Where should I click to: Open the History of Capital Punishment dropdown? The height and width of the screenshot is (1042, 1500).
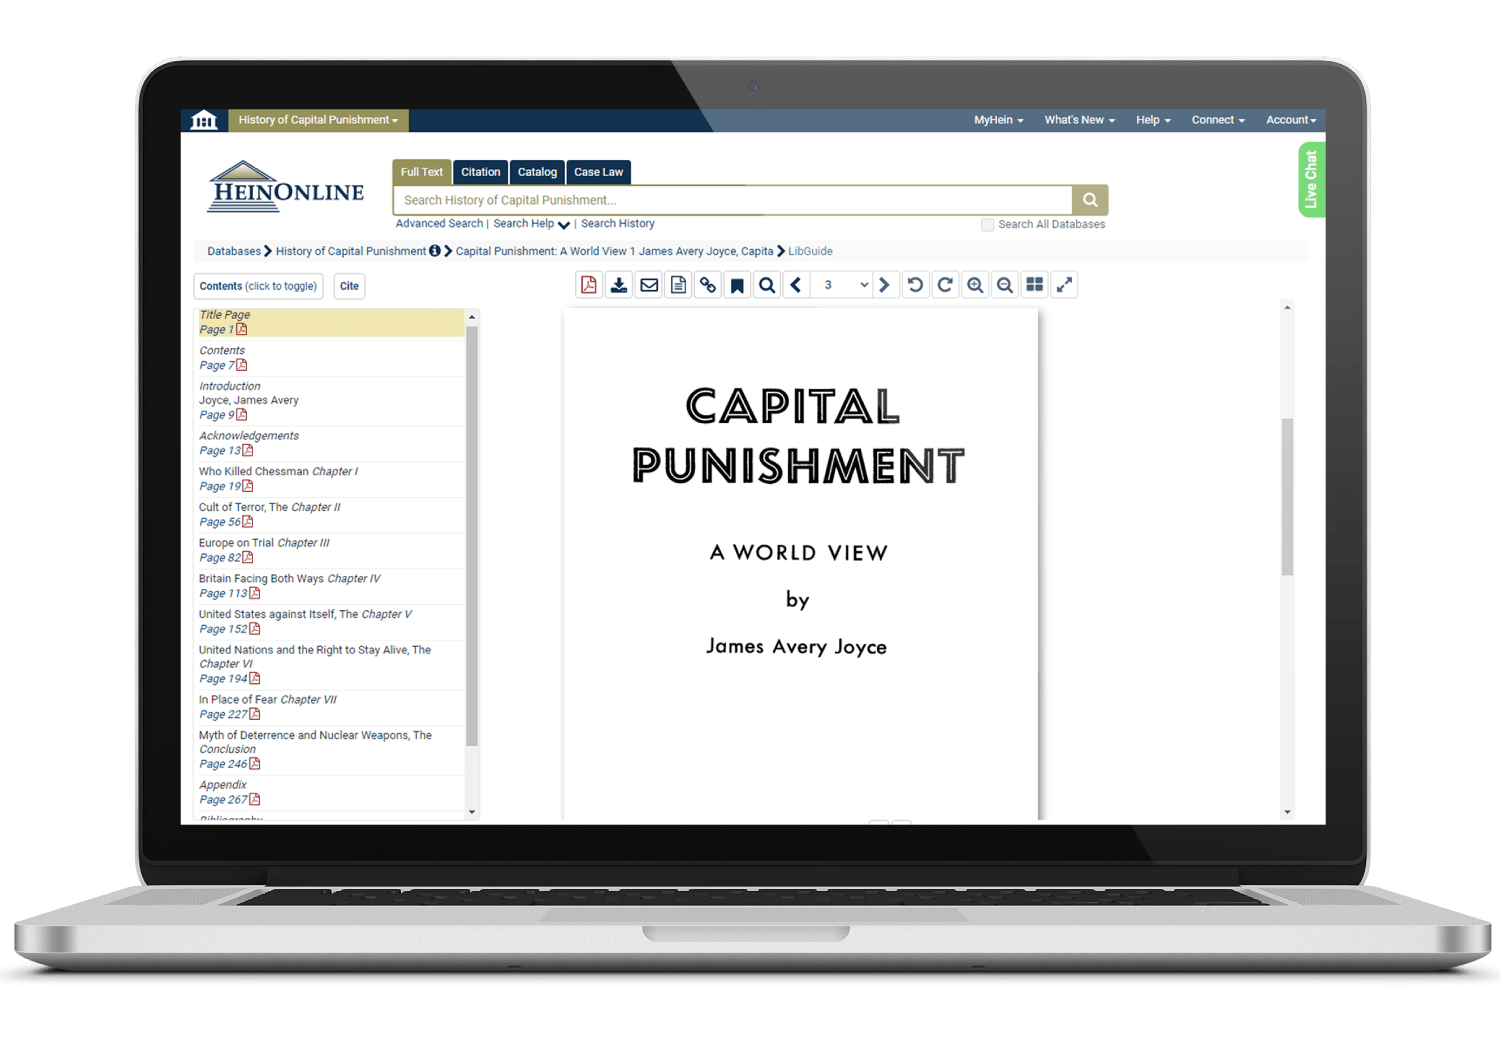click(318, 120)
